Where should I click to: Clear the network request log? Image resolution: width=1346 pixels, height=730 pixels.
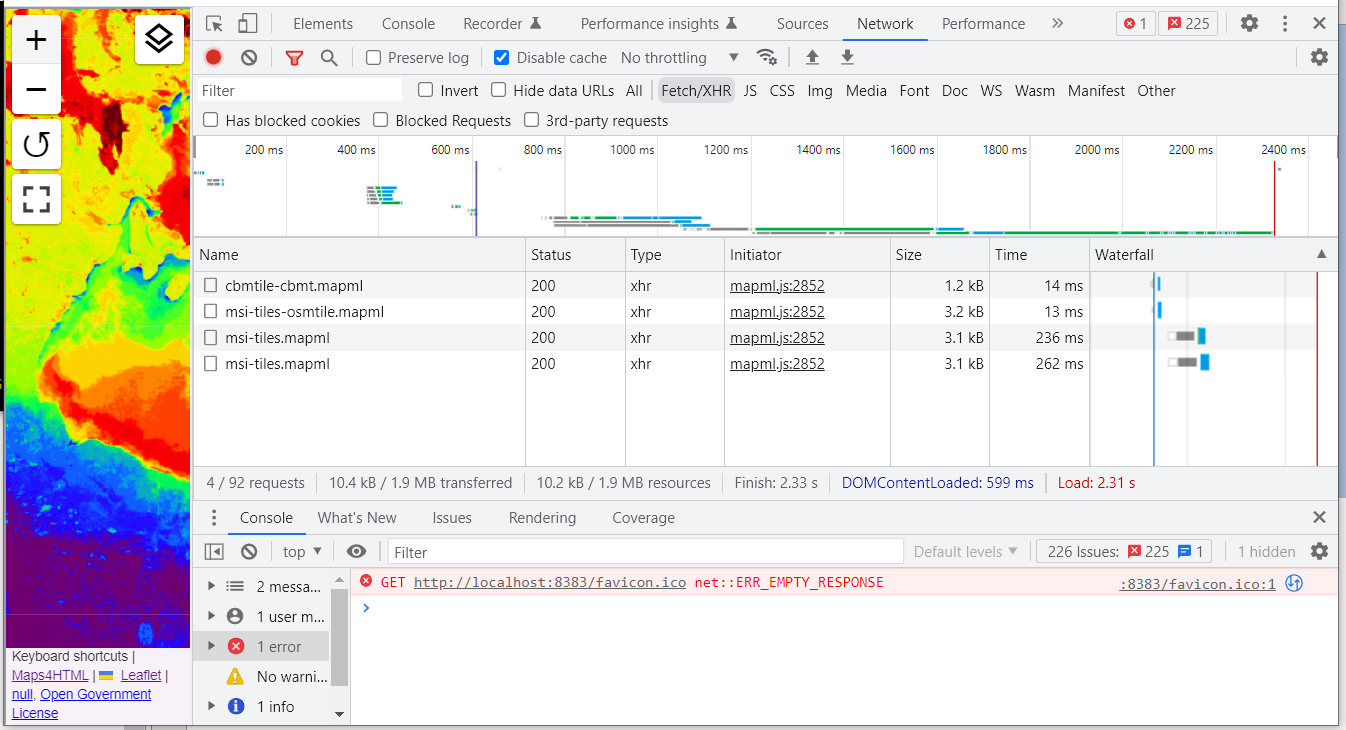point(248,57)
